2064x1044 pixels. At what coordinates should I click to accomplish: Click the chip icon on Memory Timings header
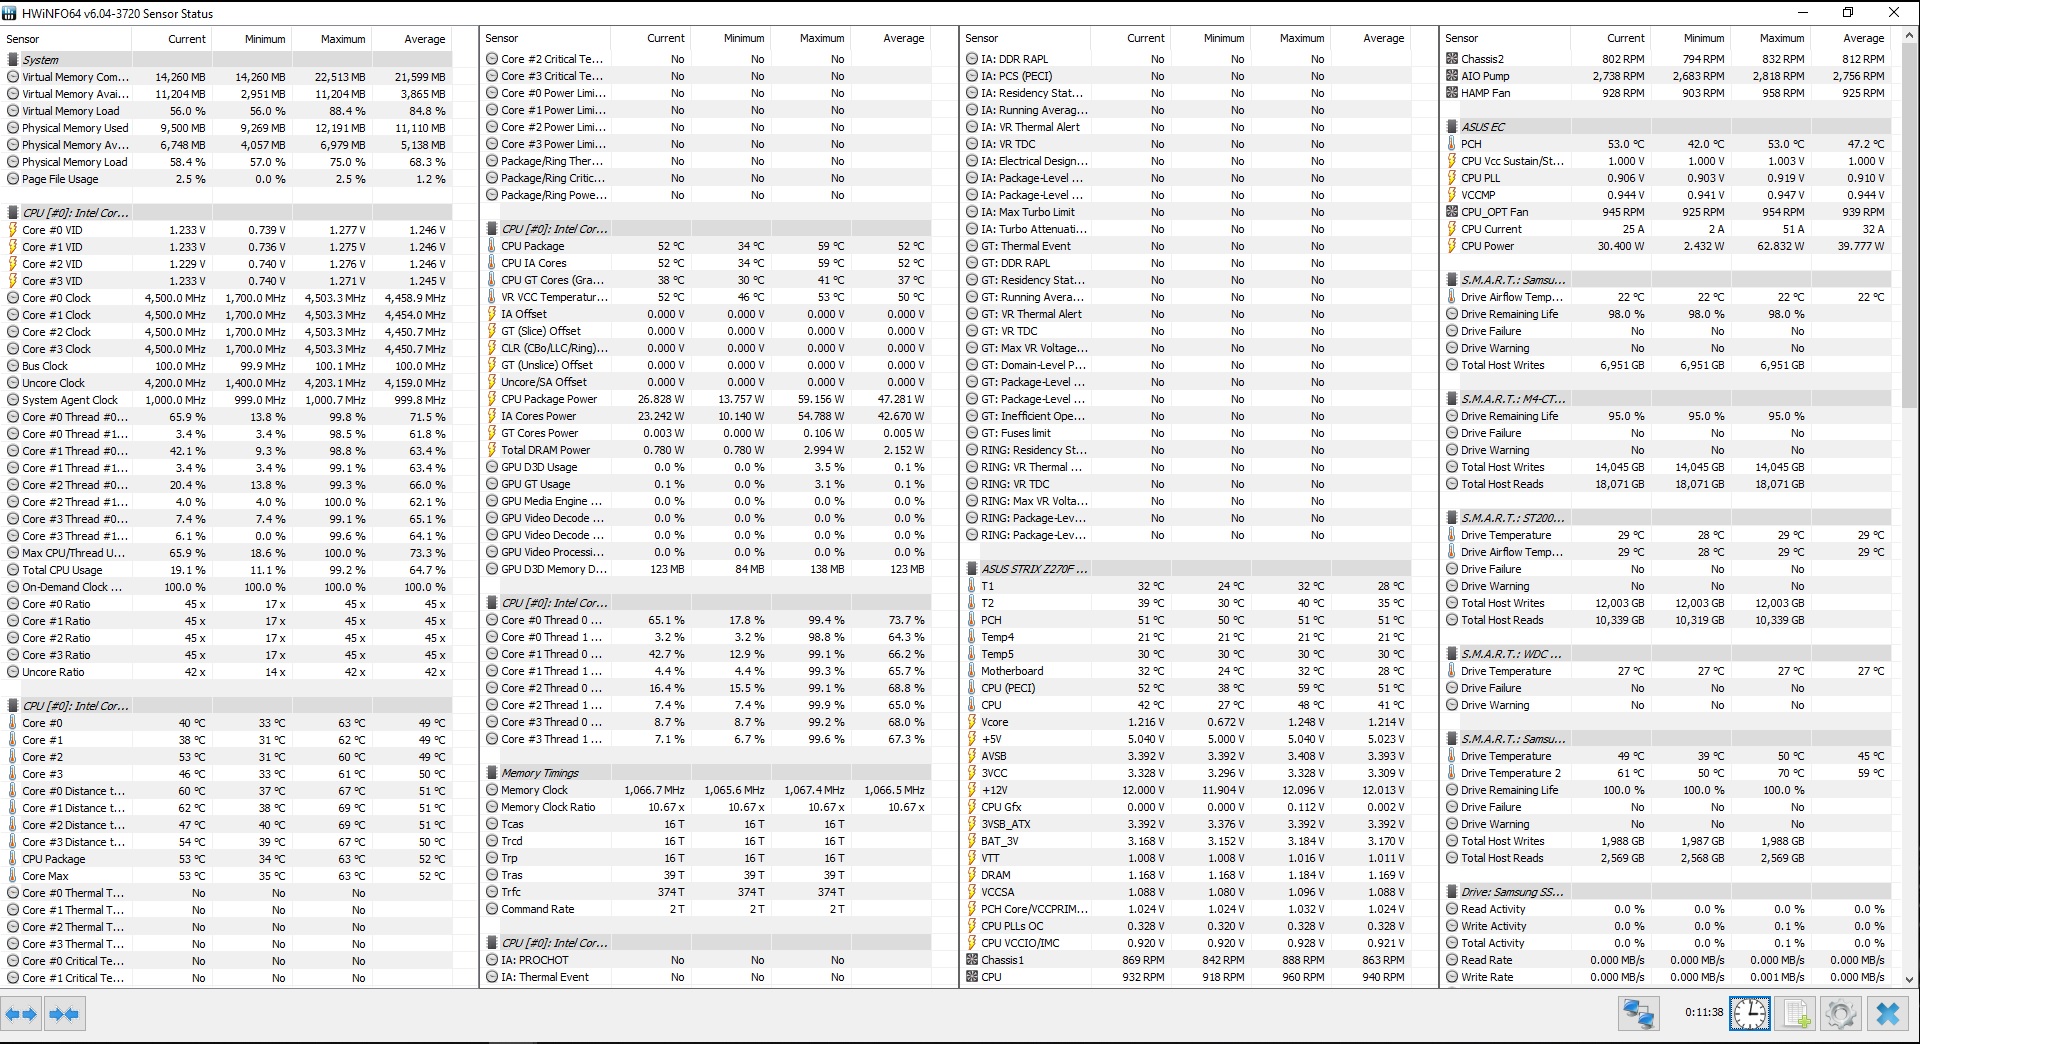(x=492, y=773)
